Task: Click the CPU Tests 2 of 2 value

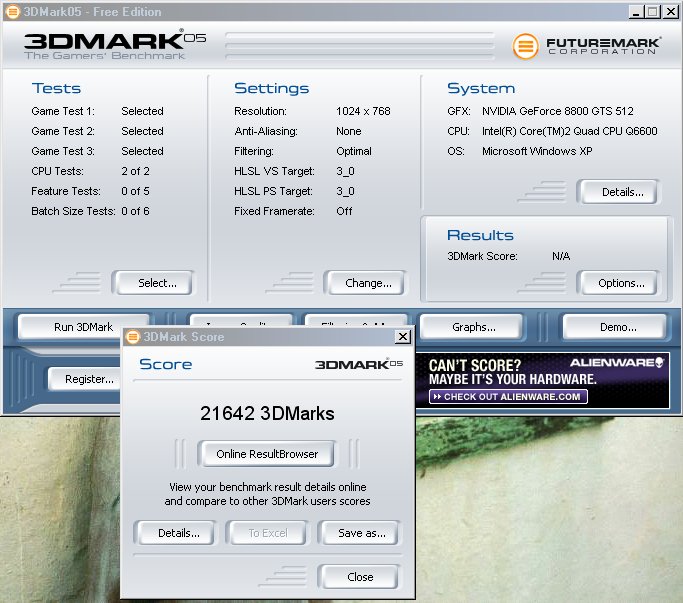Action: click(x=135, y=171)
